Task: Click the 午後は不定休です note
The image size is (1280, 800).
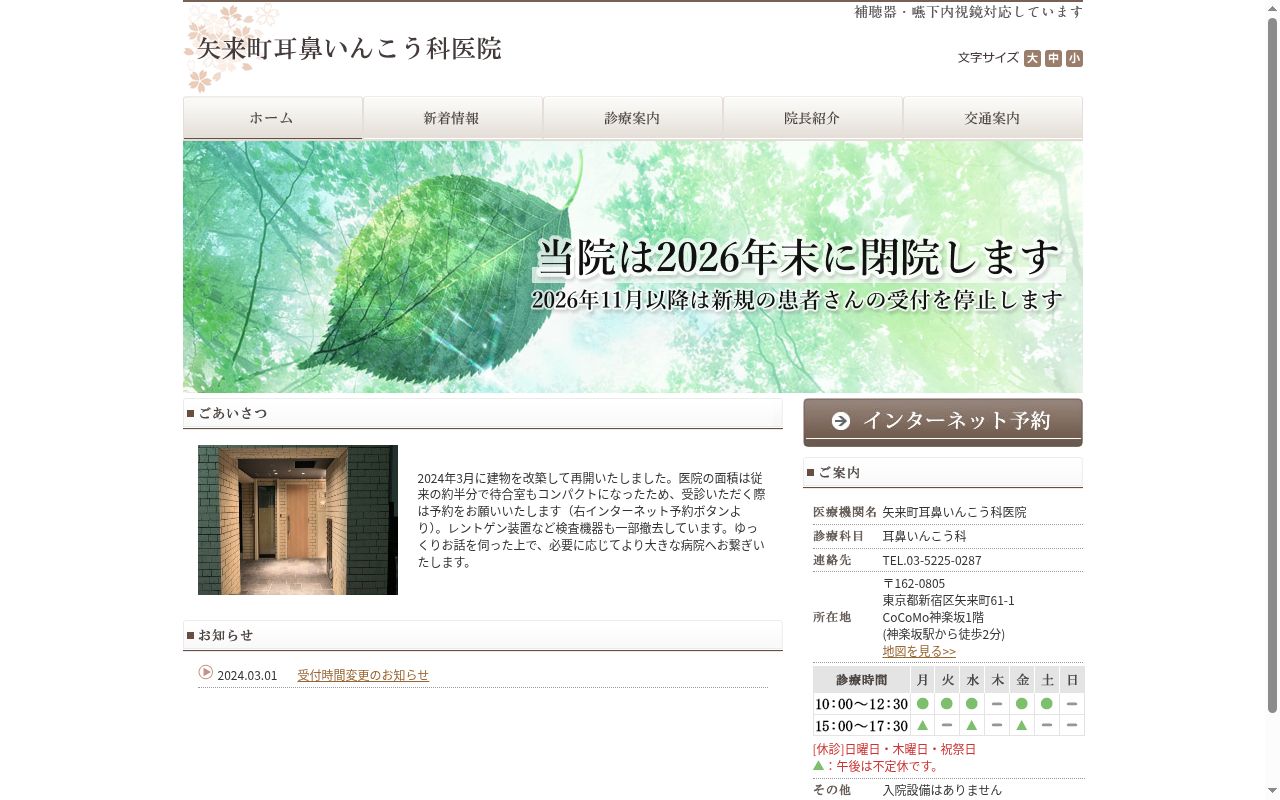Action: click(884, 766)
